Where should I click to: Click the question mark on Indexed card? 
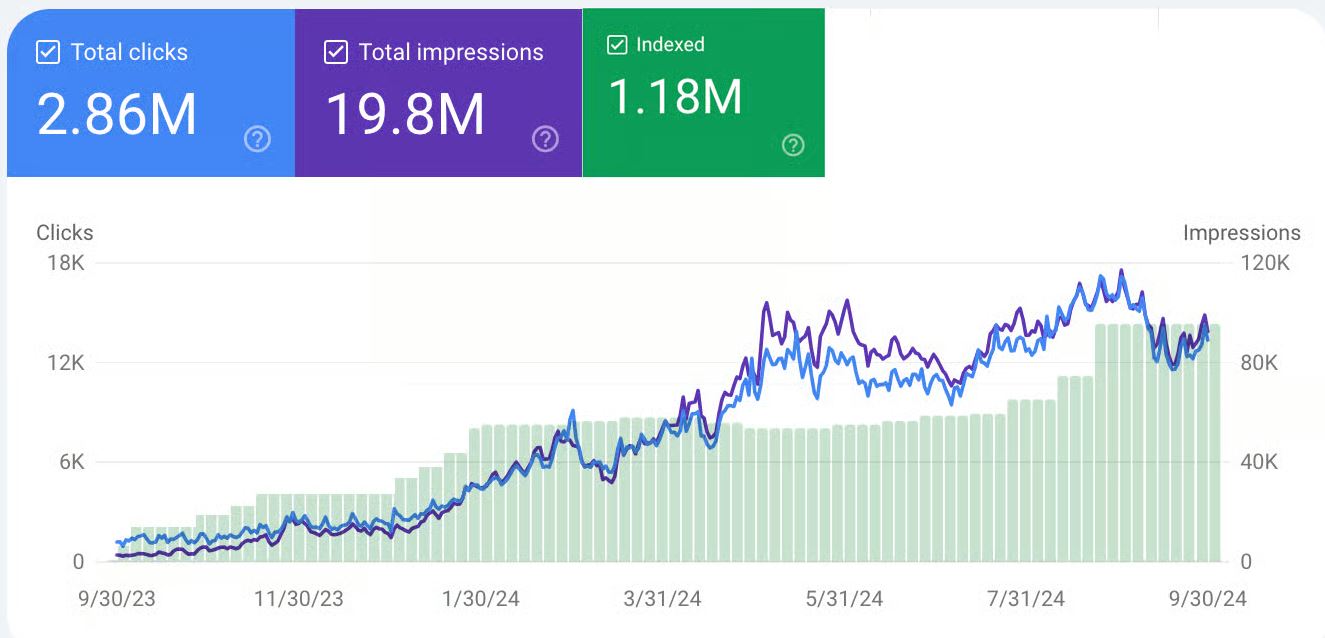click(793, 146)
